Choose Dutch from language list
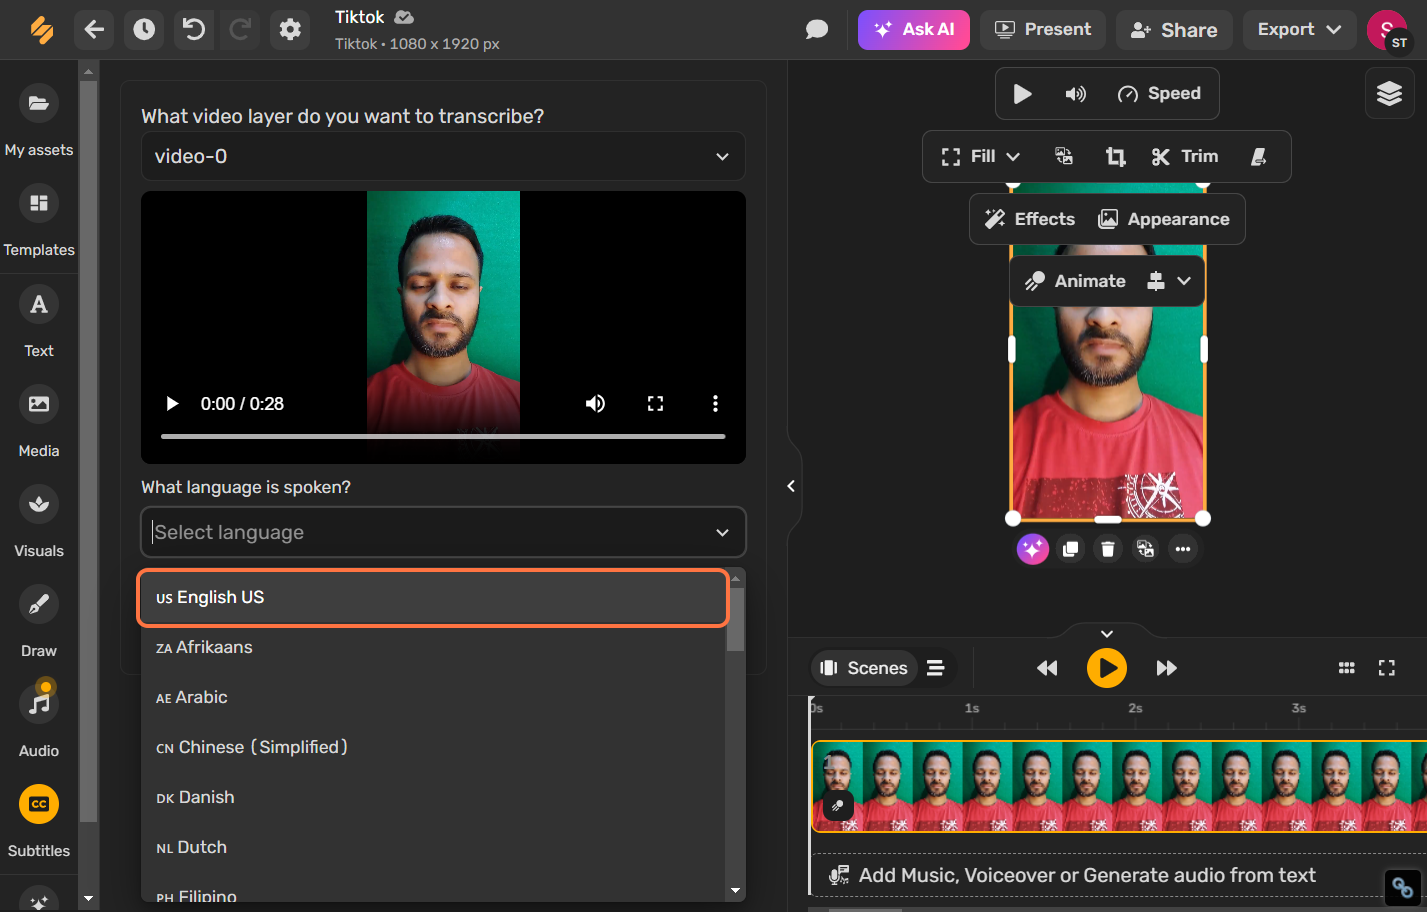Screen dimensions: 1427x912 [433, 848]
